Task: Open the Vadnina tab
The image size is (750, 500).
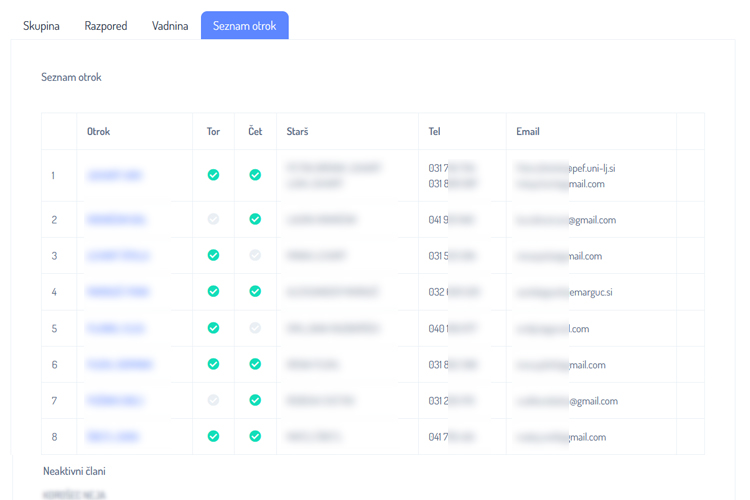Action: click(x=170, y=26)
